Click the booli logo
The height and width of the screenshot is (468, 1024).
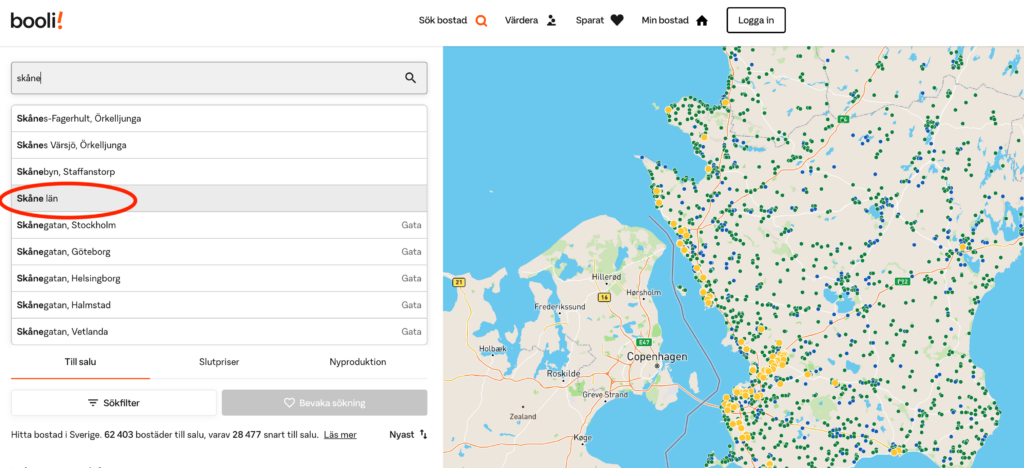(38, 20)
